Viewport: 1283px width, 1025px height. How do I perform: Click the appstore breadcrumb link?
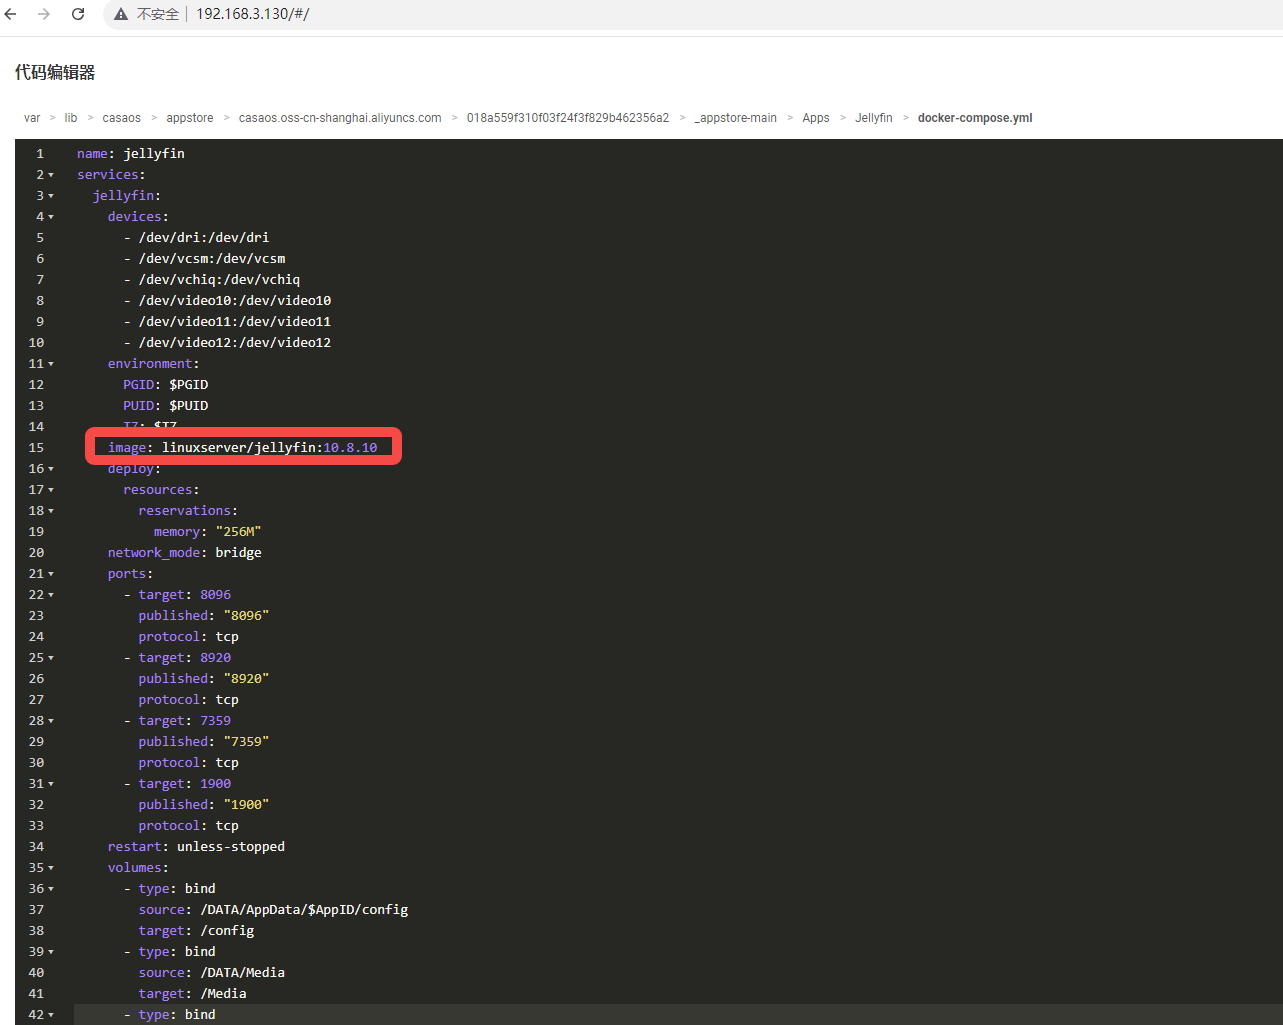point(189,117)
